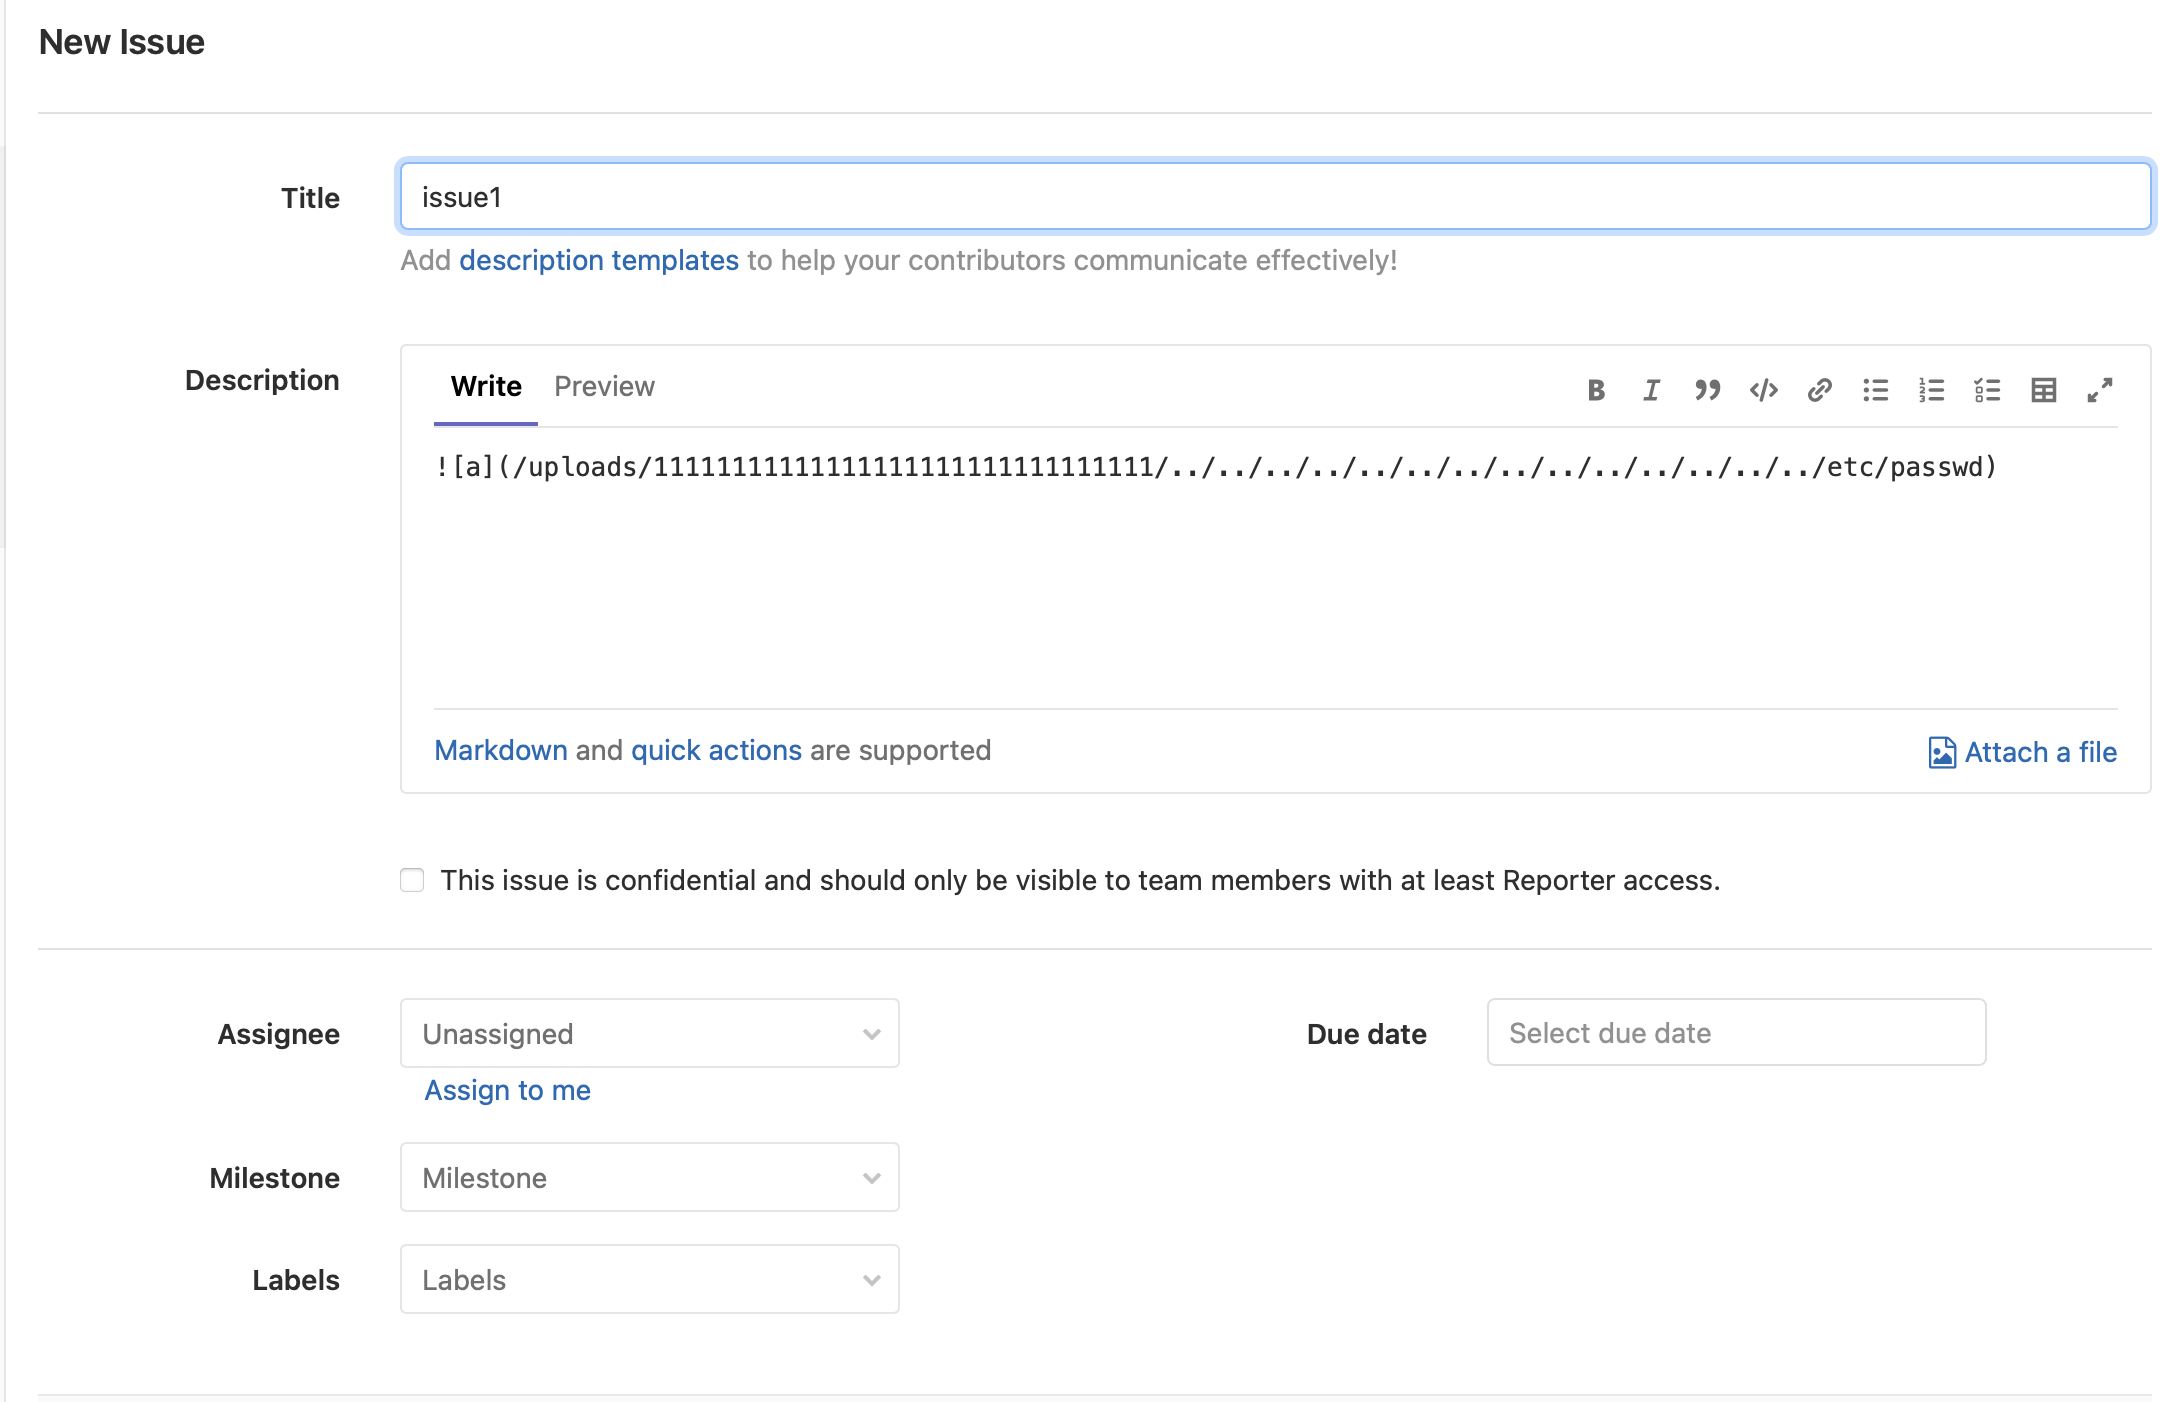Switch to the Preview tab
Image resolution: width=2162 pixels, height=1402 pixels.
(604, 387)
